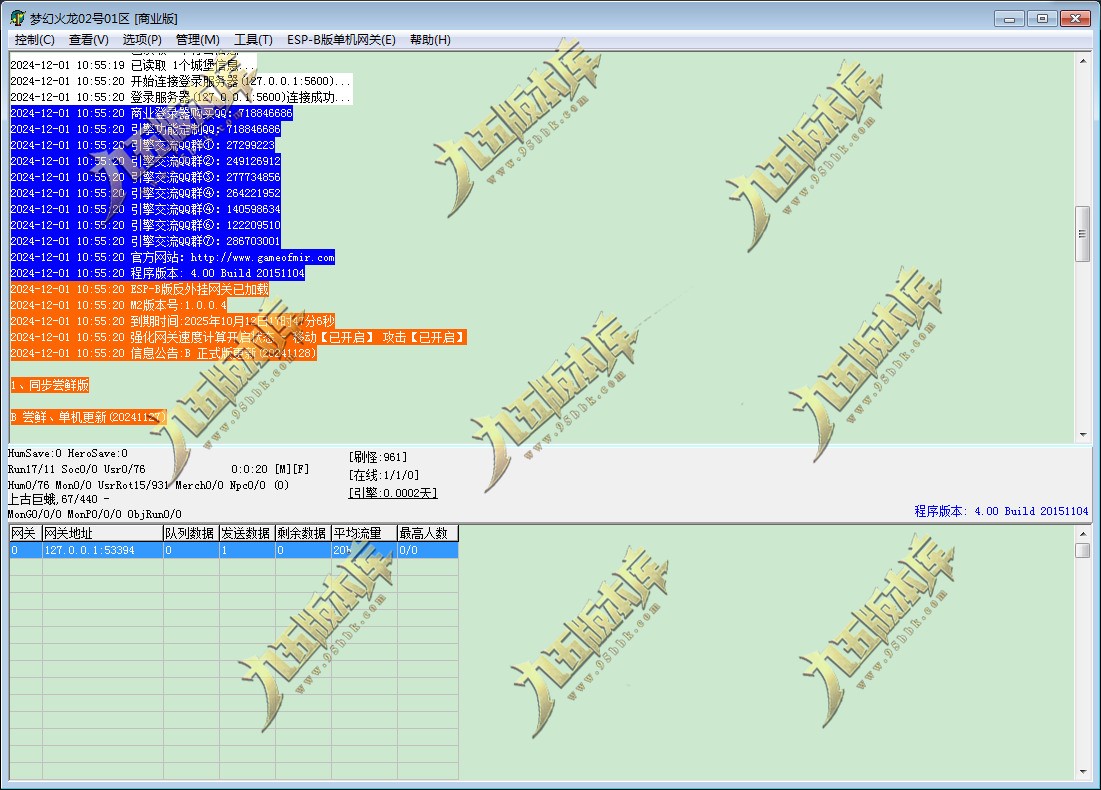Click the gateway table scroll-down arrow
The height and width of the screenshot is (790, 1101).
click(x=1083, y=772)
